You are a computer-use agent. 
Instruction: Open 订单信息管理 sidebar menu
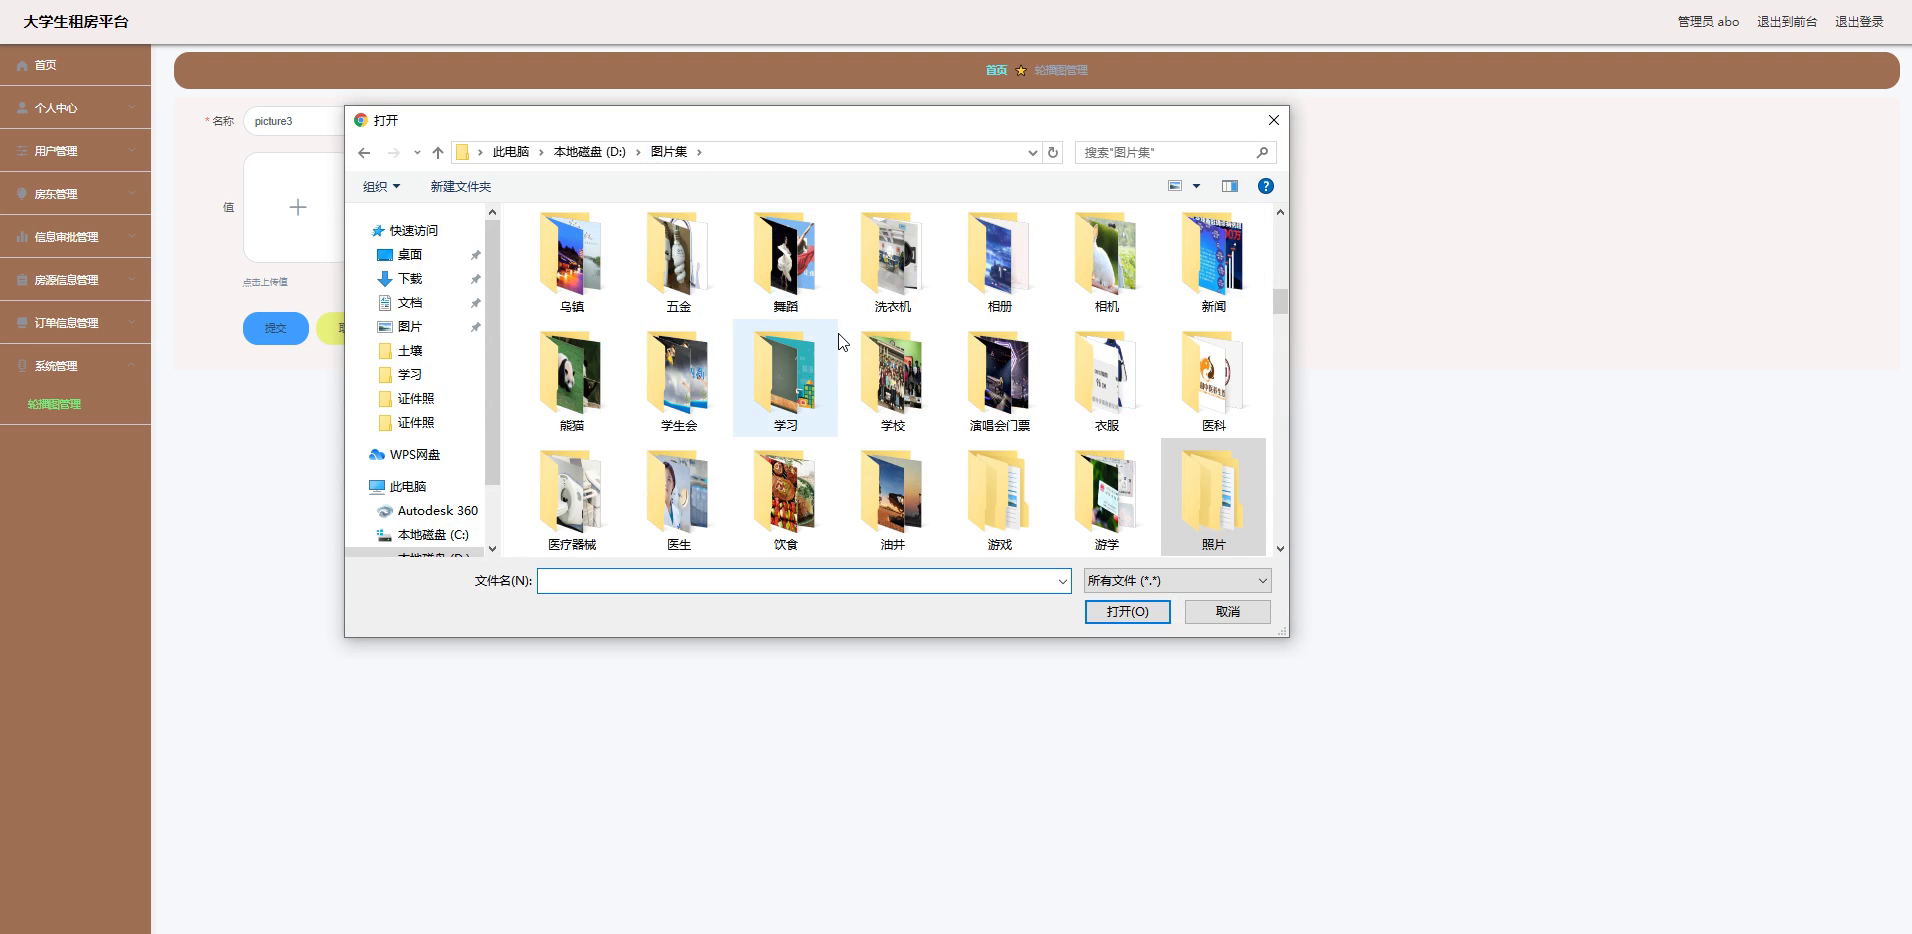[x=75, y=323]
